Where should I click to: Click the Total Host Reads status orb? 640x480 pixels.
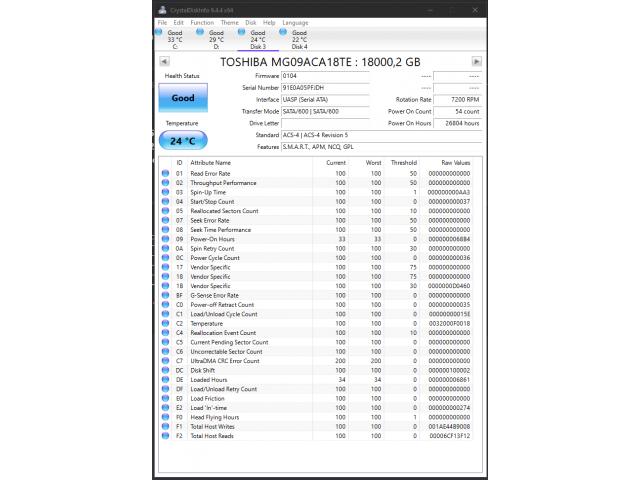[x=165, y=436]
